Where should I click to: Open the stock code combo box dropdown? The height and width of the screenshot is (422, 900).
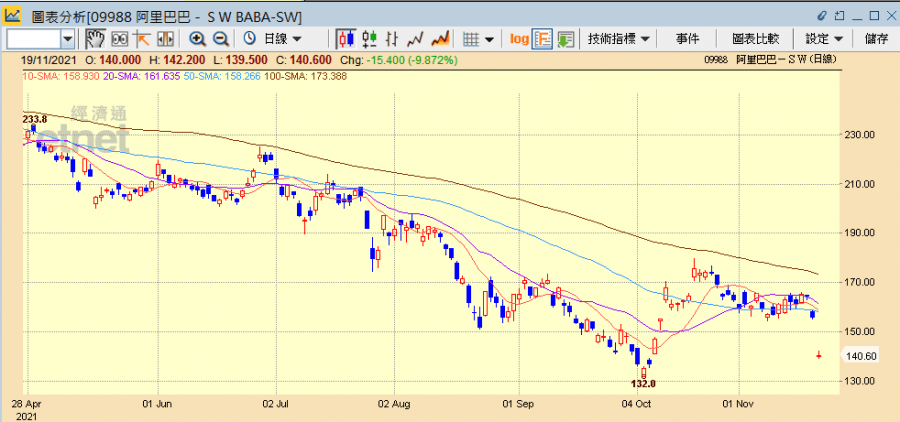(68, 39)
